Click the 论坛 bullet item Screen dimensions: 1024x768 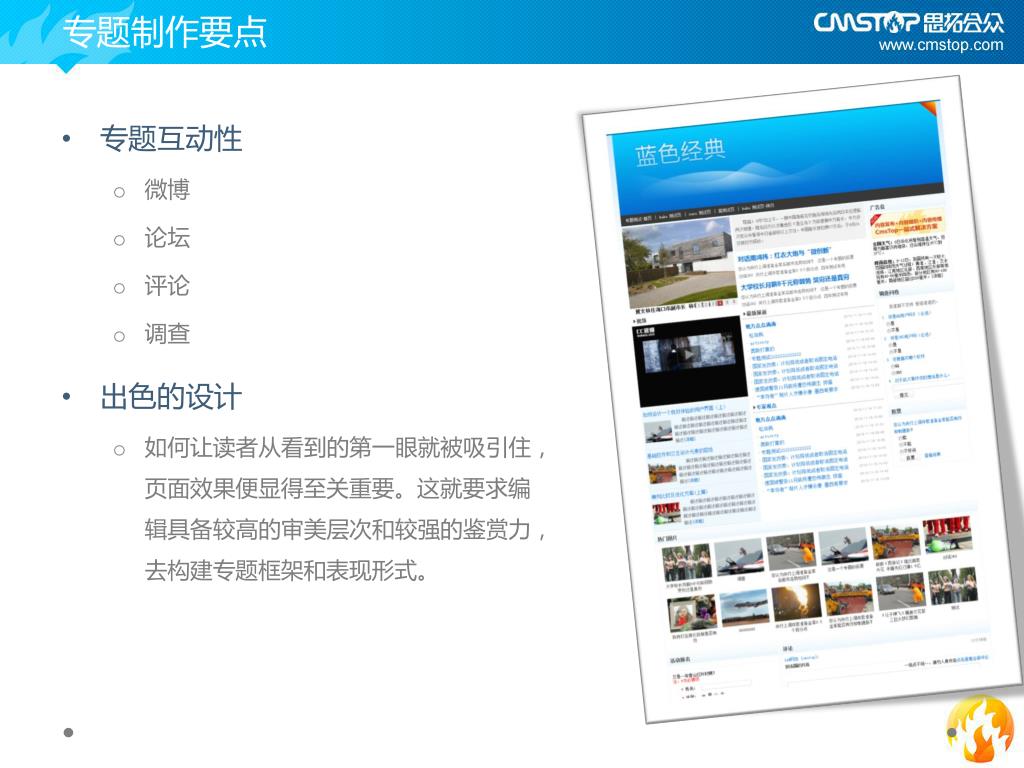pyautogui.click(x=167, y=238)
